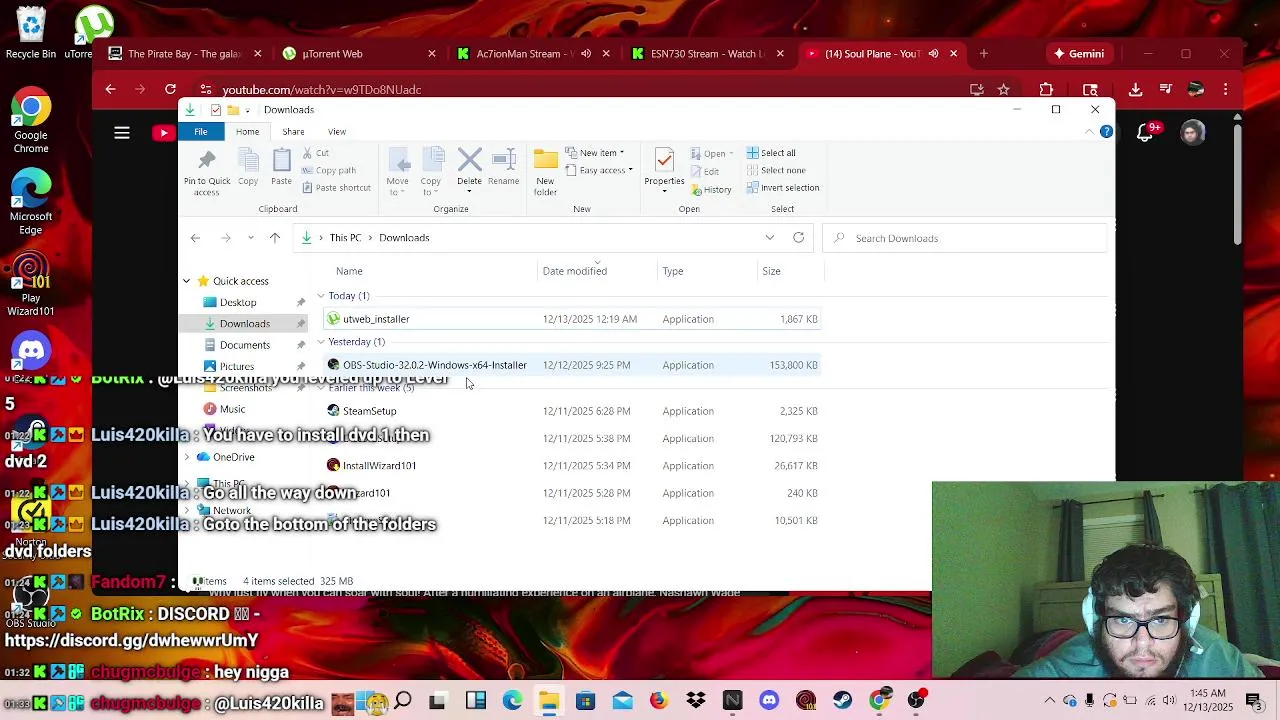Open Documents in Quick access

[244, 345]
